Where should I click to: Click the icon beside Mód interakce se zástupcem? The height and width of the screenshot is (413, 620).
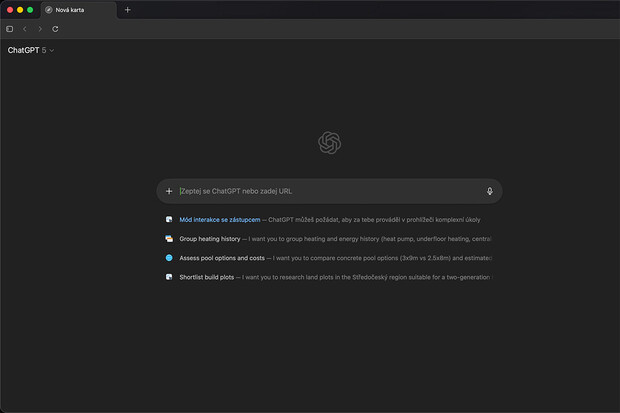169,219
